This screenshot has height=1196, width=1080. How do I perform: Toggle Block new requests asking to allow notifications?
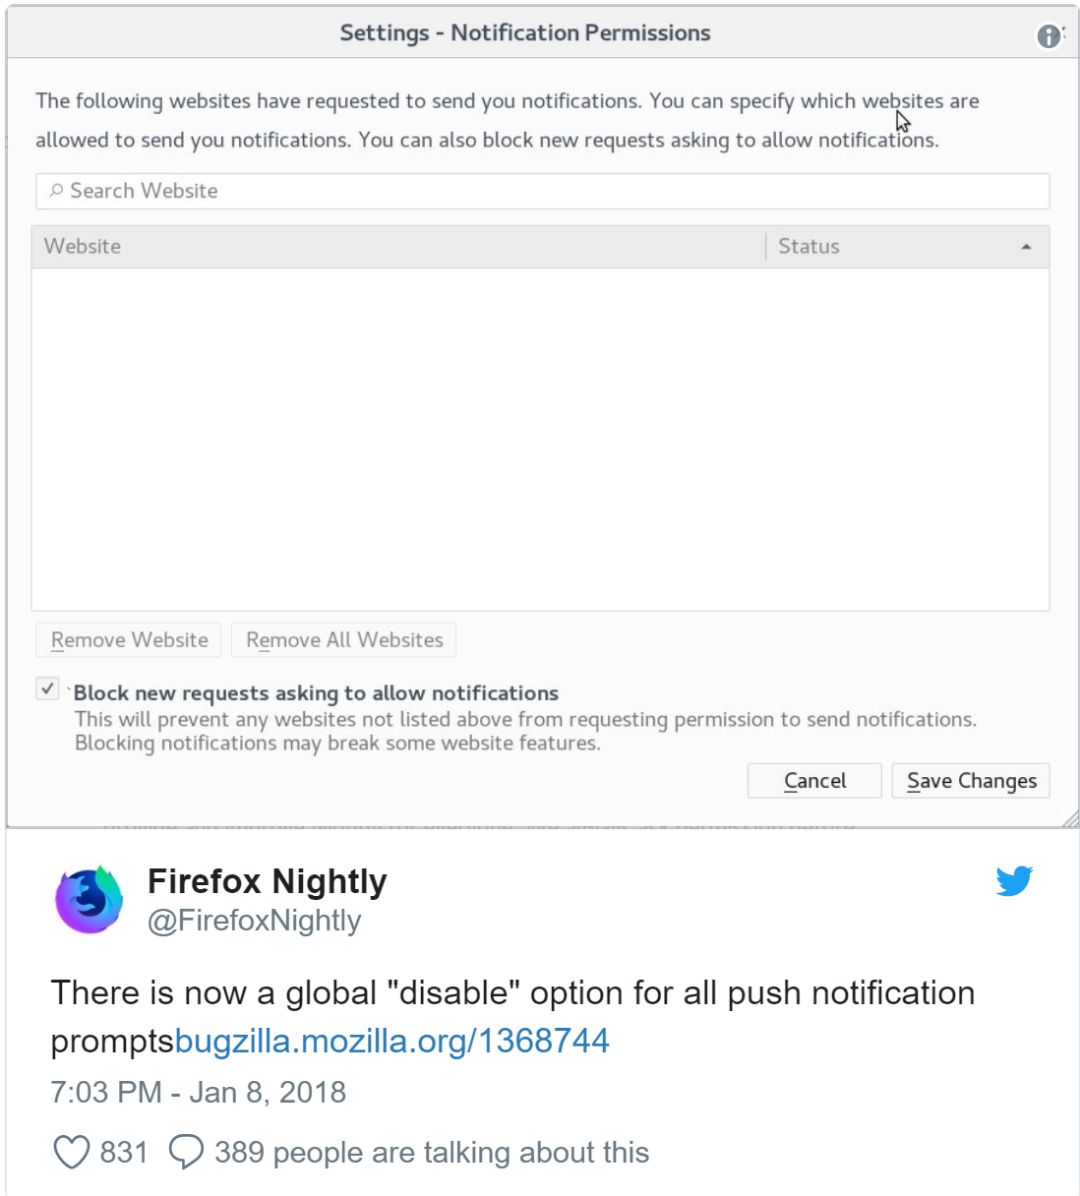48,689
